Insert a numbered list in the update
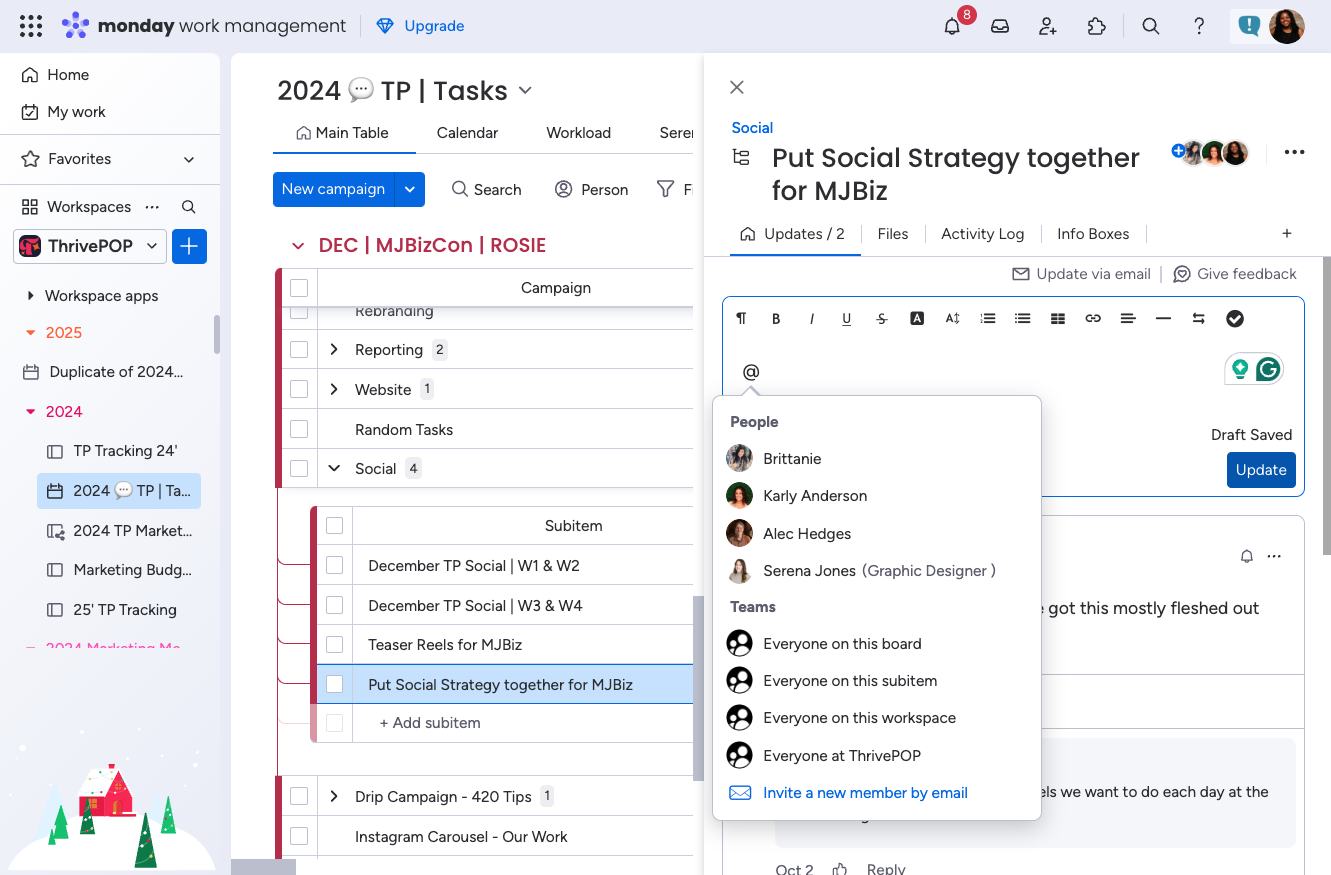The height and width of the screenshot is (875, 1331). click(x=988, y=319)
